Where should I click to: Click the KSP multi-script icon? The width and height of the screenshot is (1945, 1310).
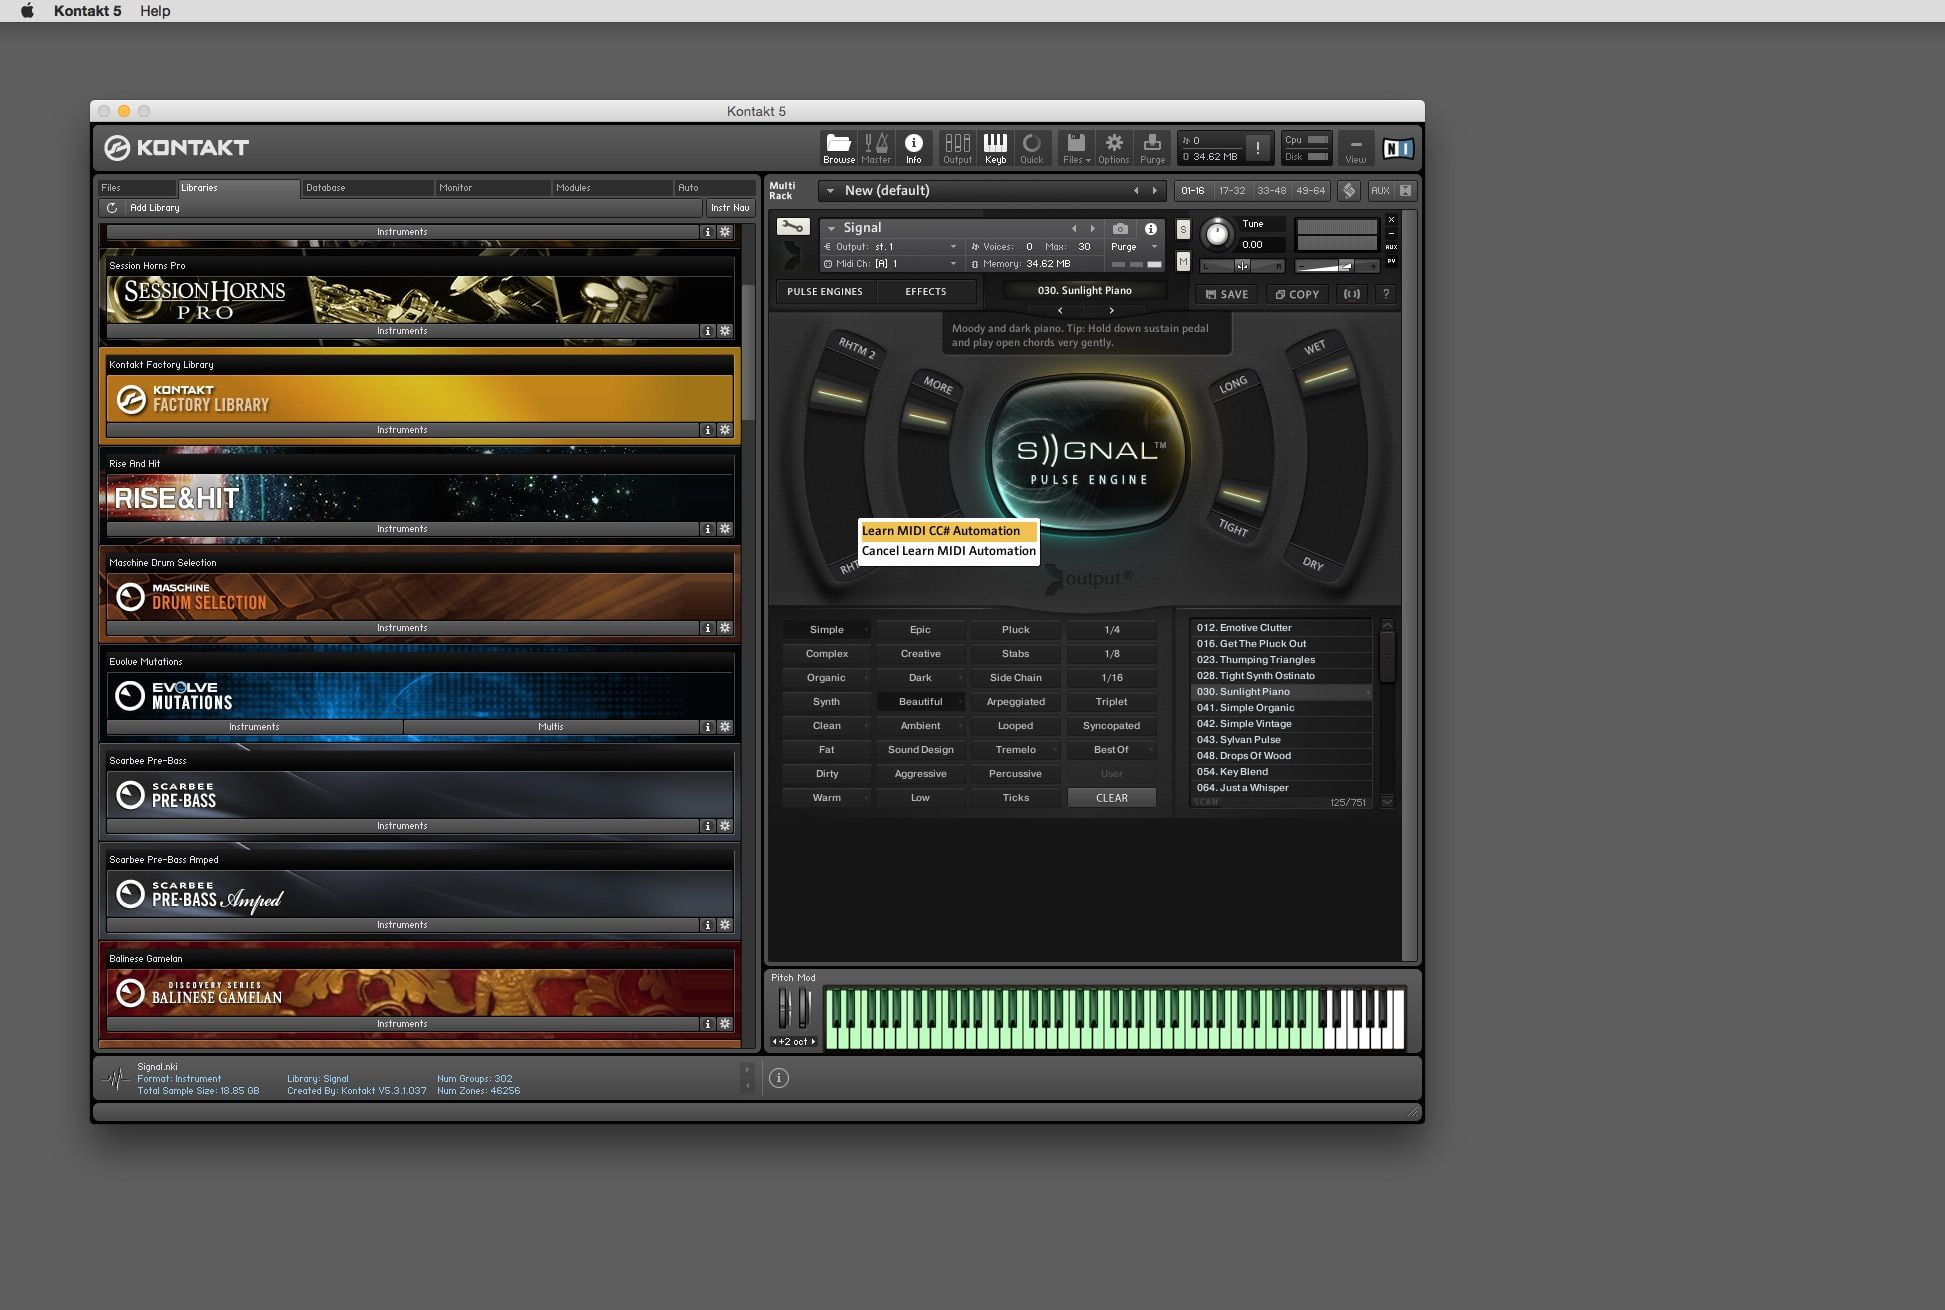(1348, 190)
